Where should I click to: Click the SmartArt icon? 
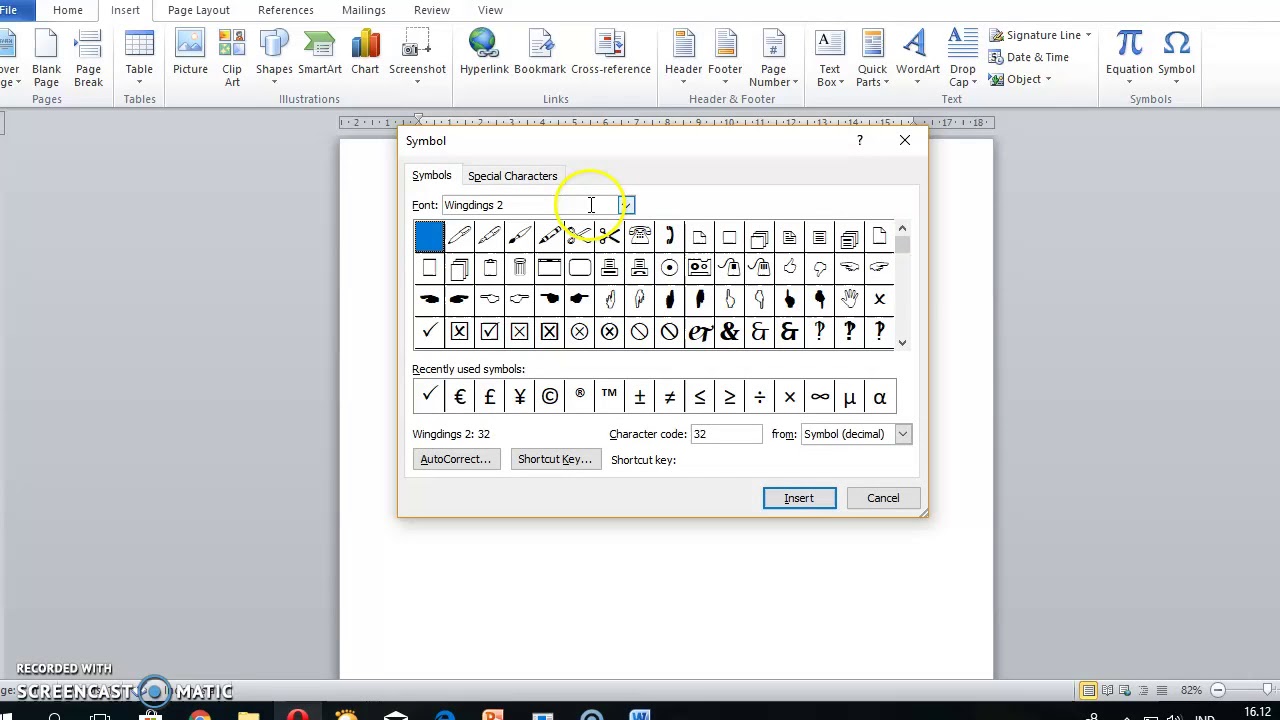[319, 52]
